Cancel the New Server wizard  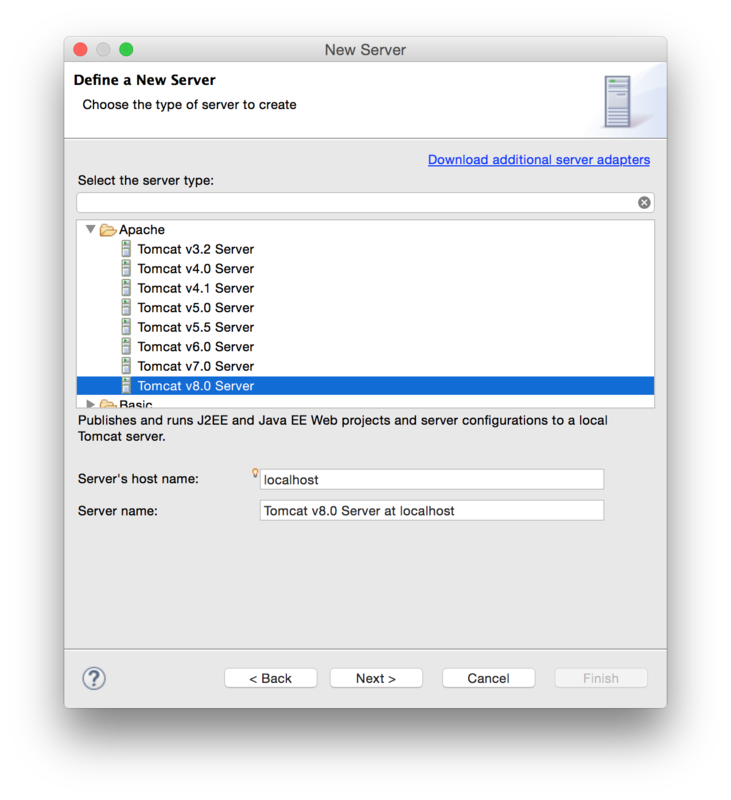(x=488, y=678)
